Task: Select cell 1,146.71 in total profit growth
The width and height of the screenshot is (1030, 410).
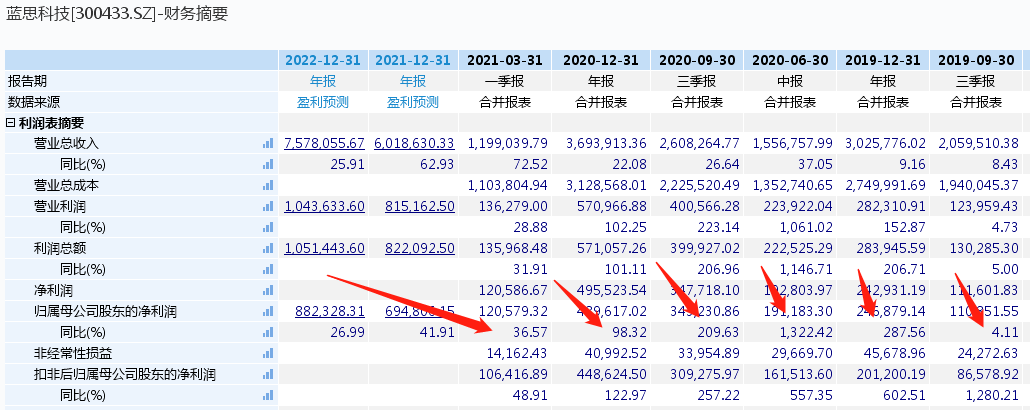Action: (808, 269)
